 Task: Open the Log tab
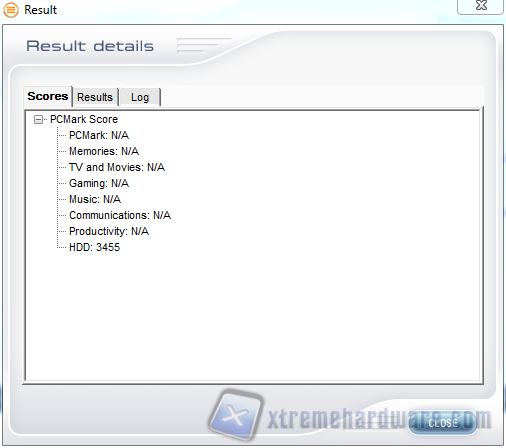coord(140,97)
